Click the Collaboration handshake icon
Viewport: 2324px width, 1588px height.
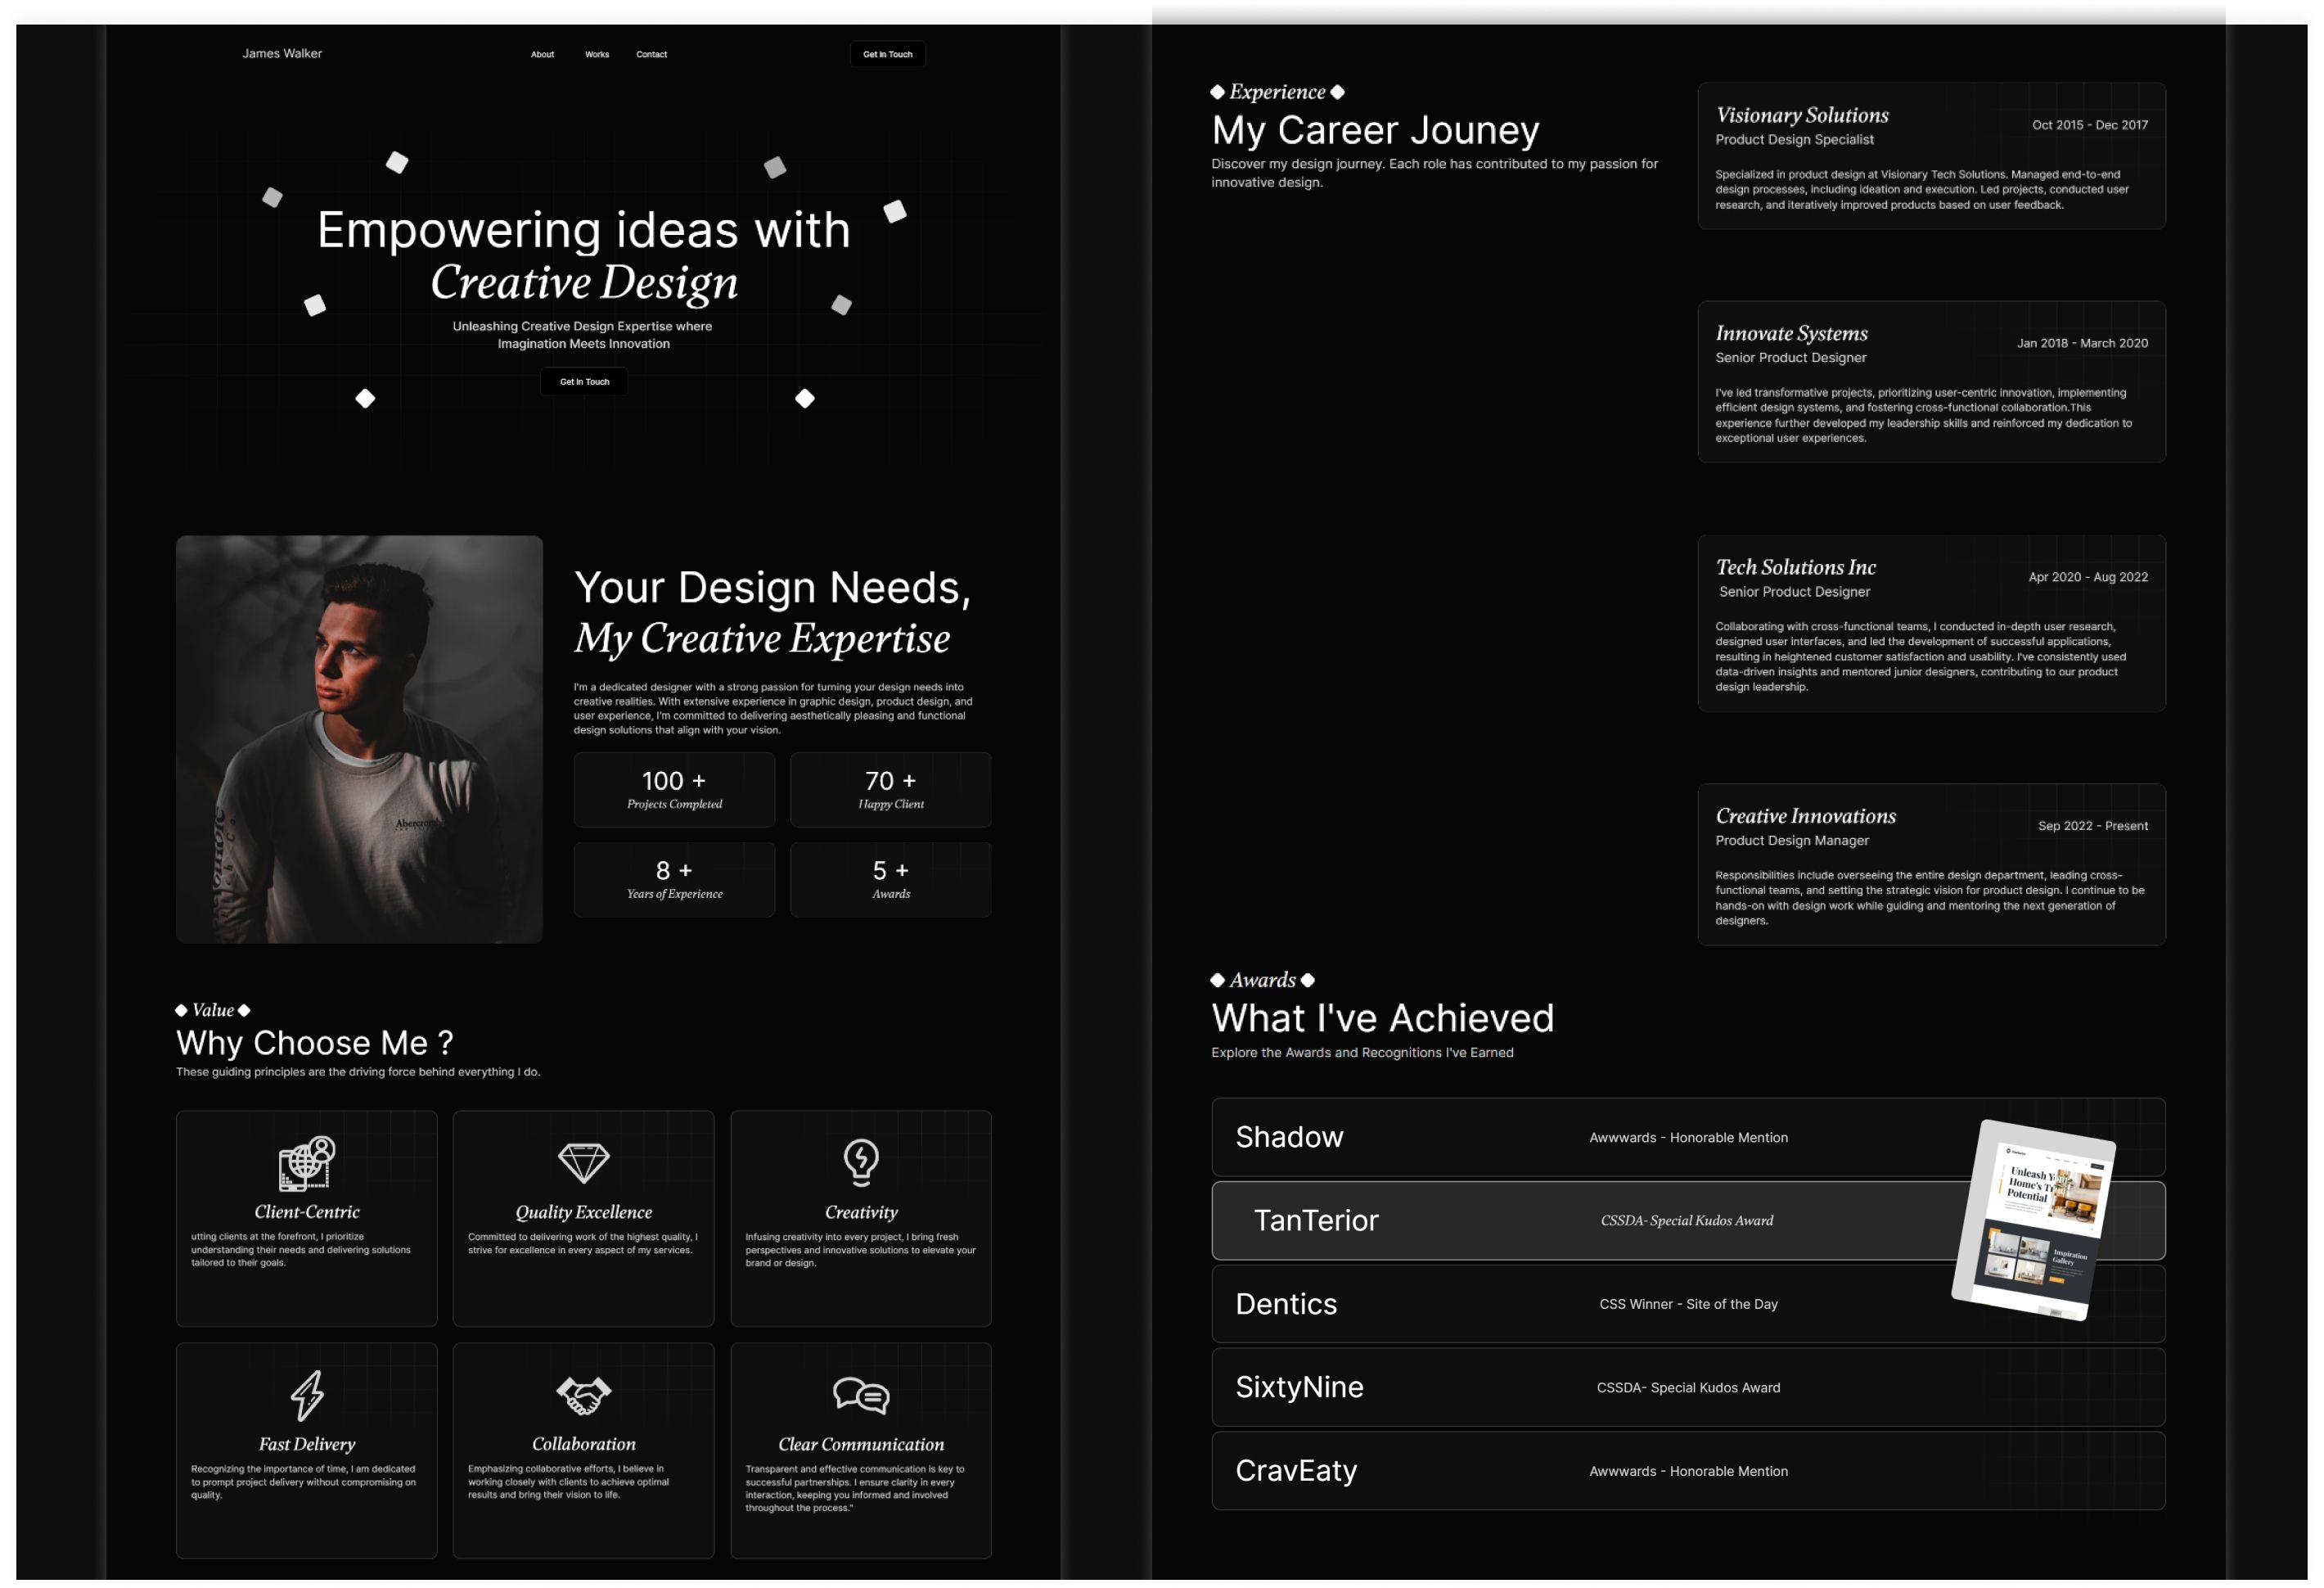pyautogui.click(x=583, y=1395)
